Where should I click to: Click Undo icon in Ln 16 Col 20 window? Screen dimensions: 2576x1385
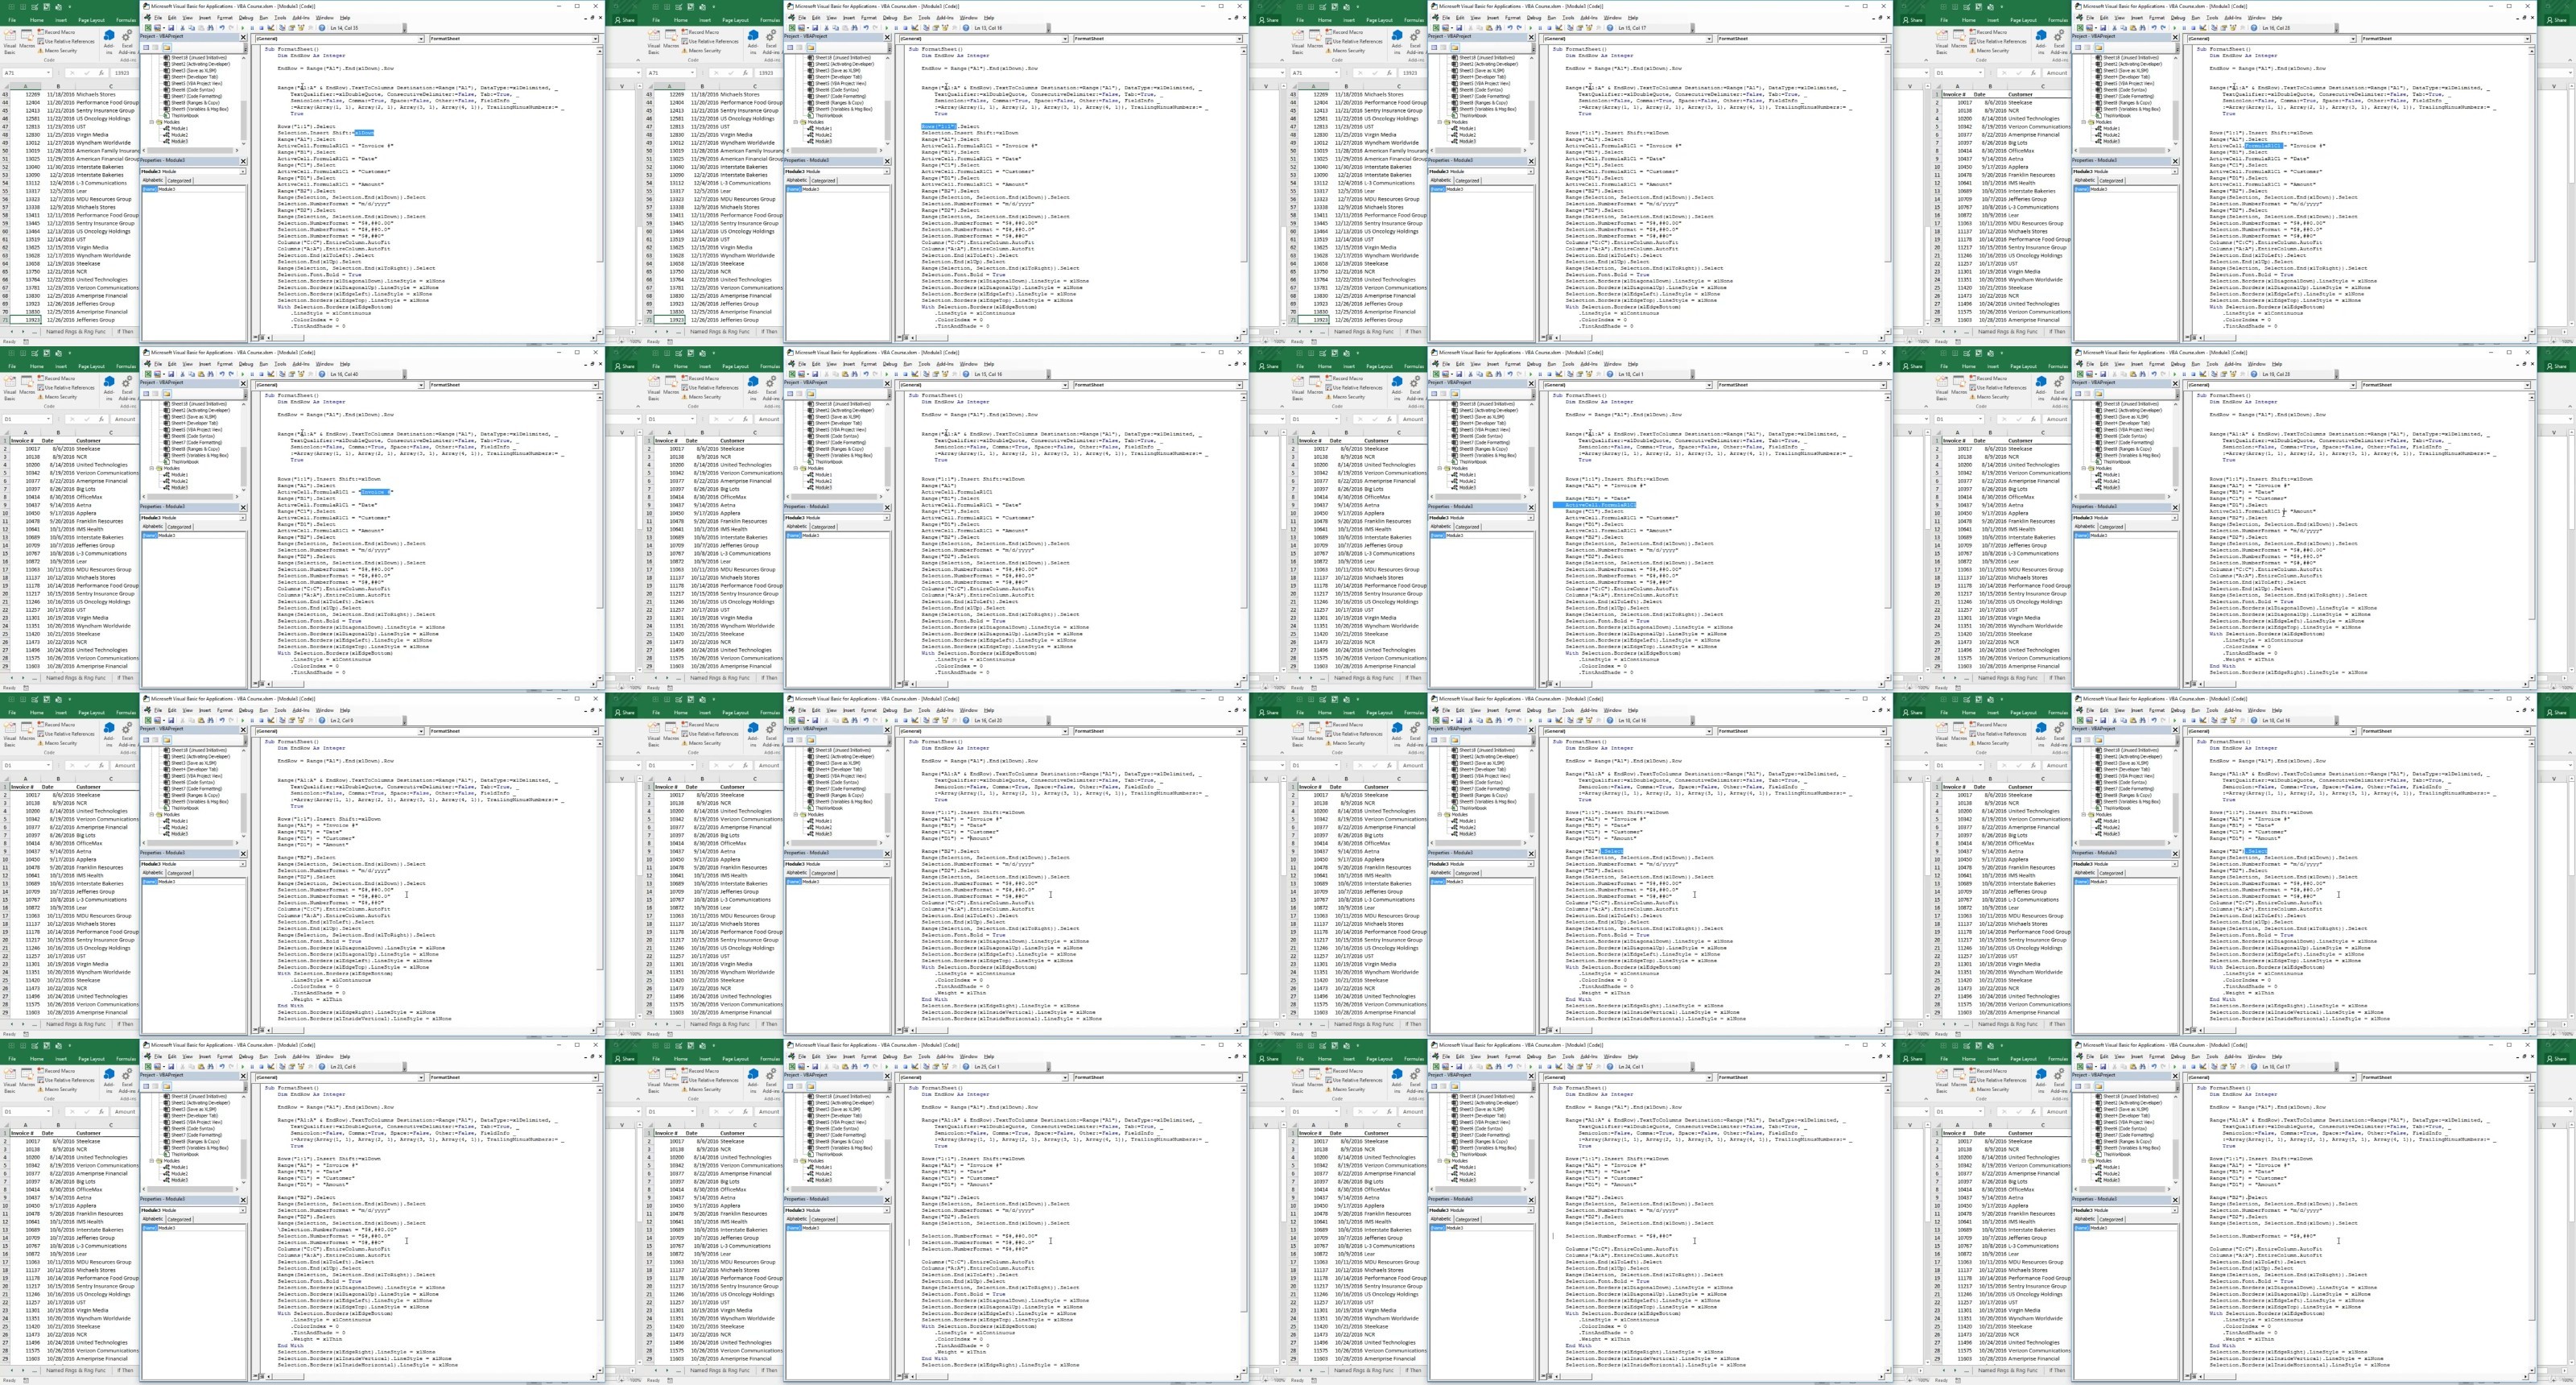(867, 721)
